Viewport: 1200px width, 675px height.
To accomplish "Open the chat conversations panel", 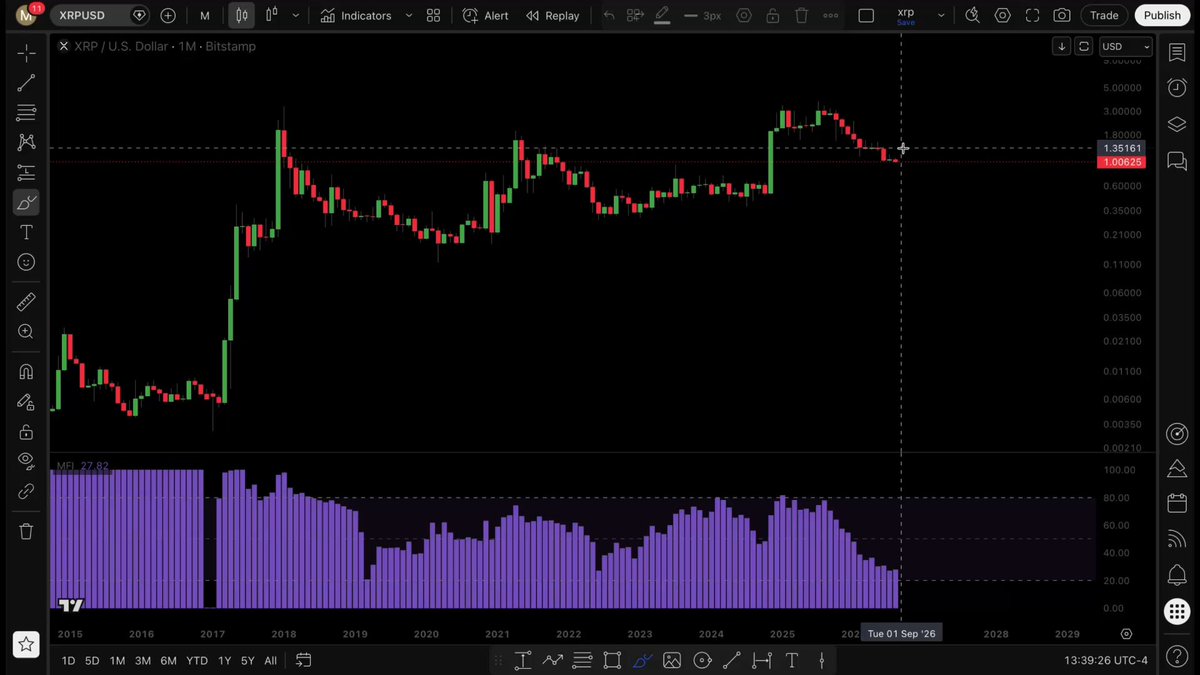I will click(x=1177, y=160).
